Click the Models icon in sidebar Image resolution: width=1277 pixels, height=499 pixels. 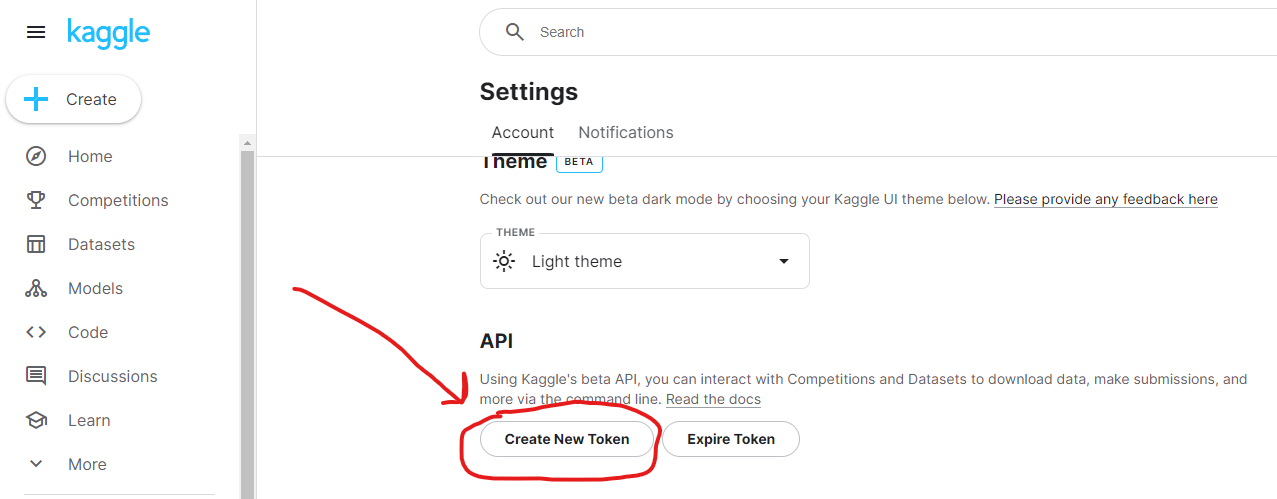pyautogui.click(x=36, y=288)
